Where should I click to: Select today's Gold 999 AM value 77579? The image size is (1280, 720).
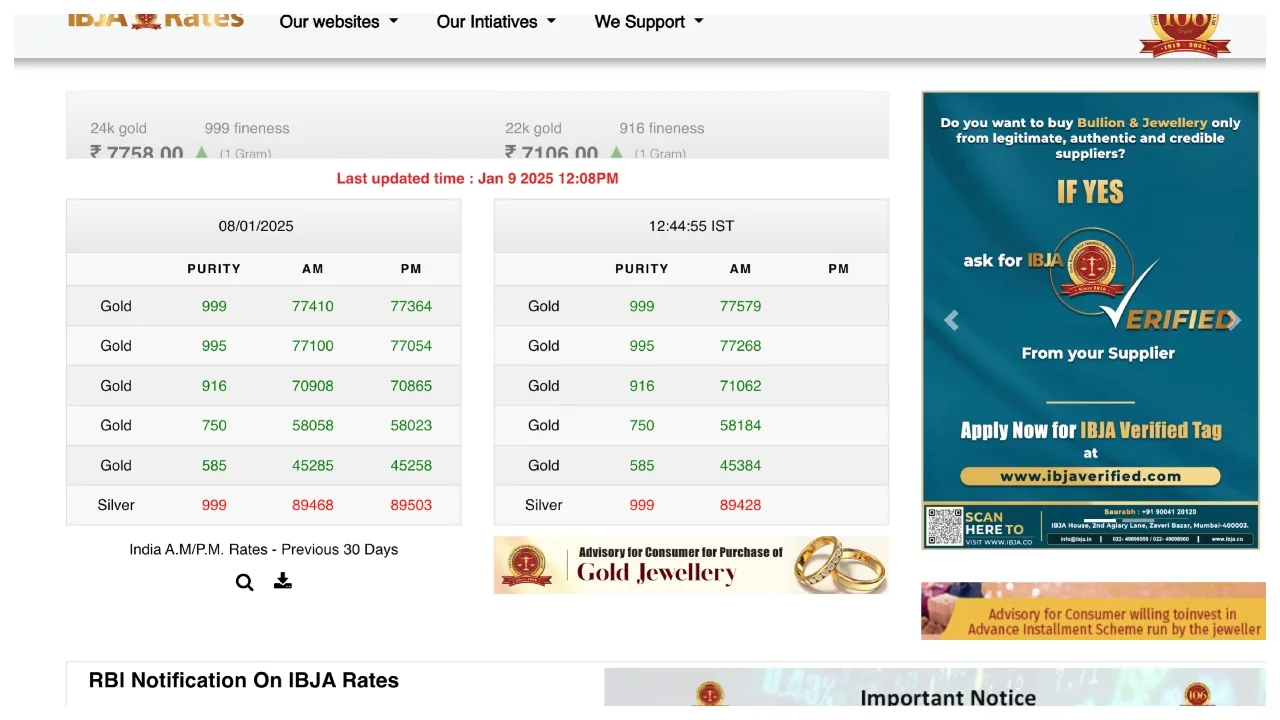point(741,306)
